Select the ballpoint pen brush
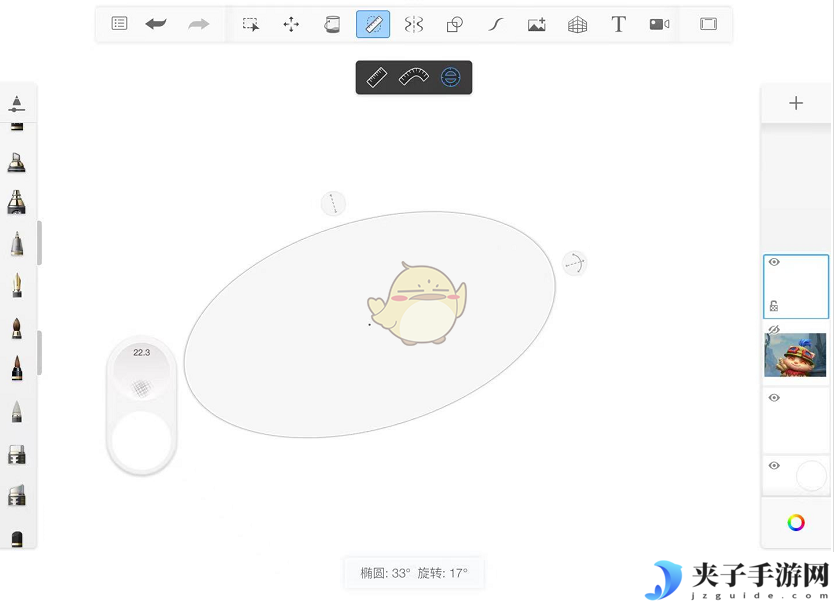The height and width of the screenshot is (608, 834). click(x=16, y=244)
